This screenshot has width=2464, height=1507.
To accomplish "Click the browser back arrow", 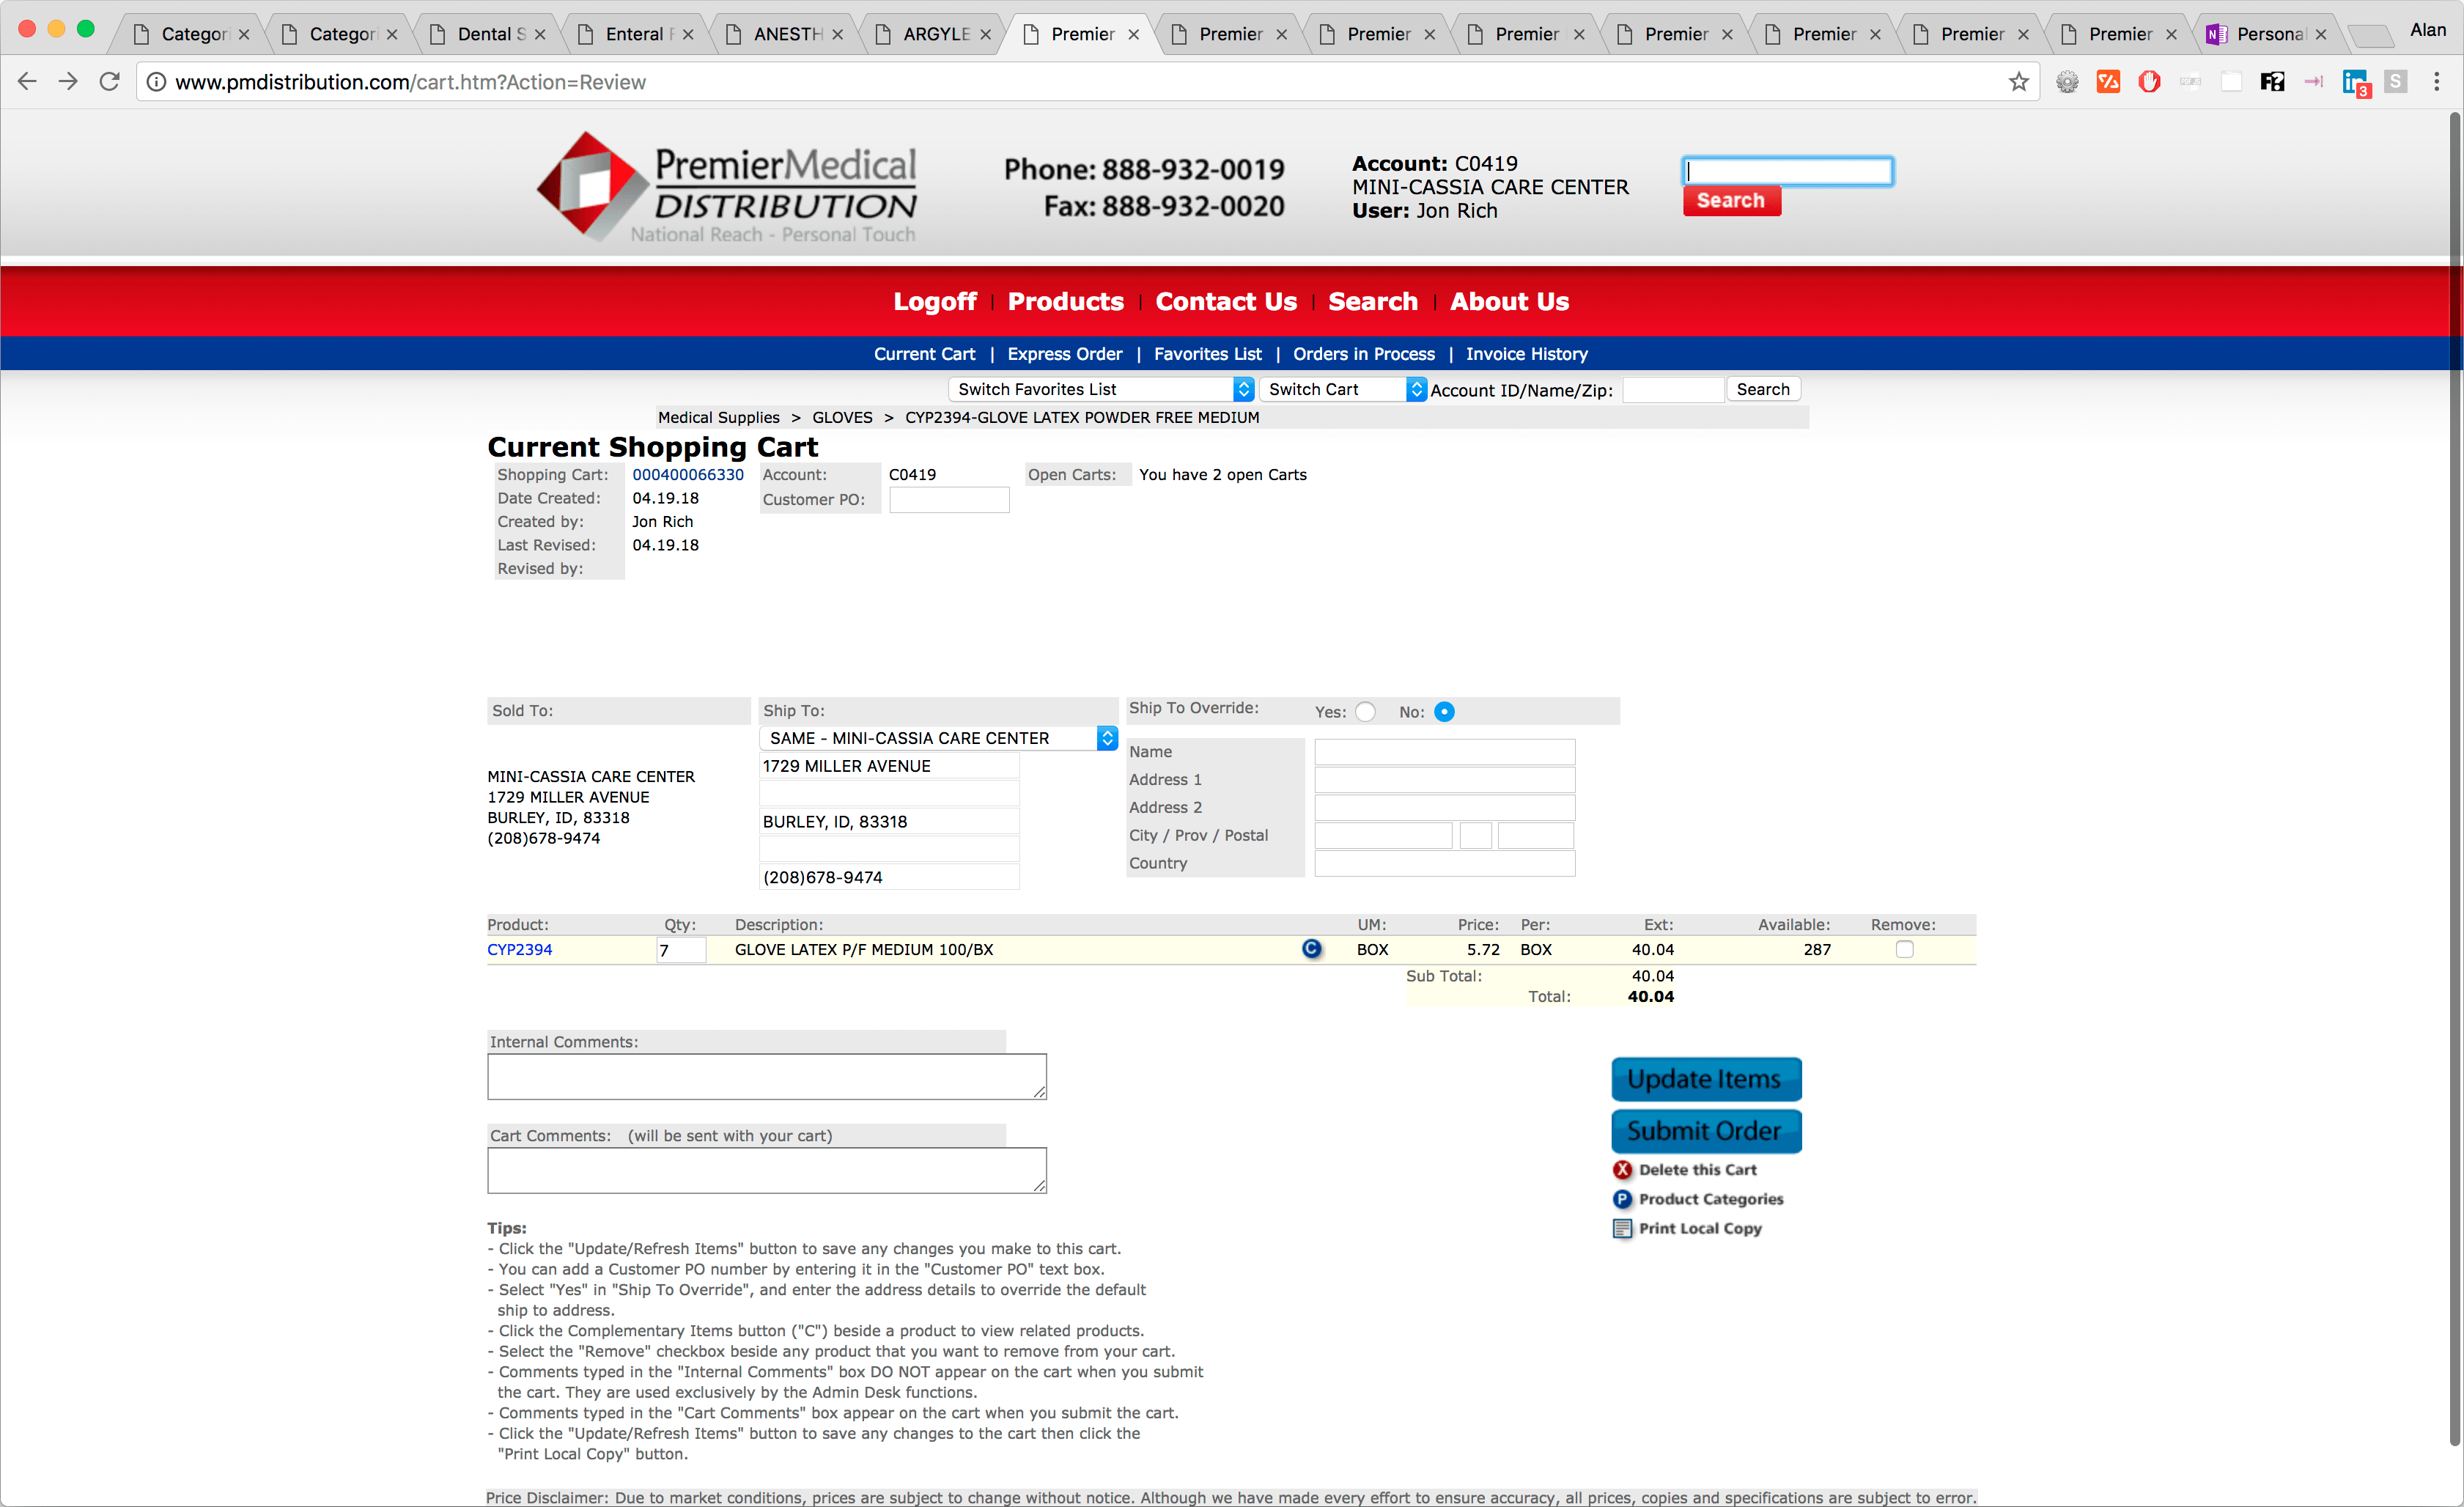I will (x=27, y=82).
